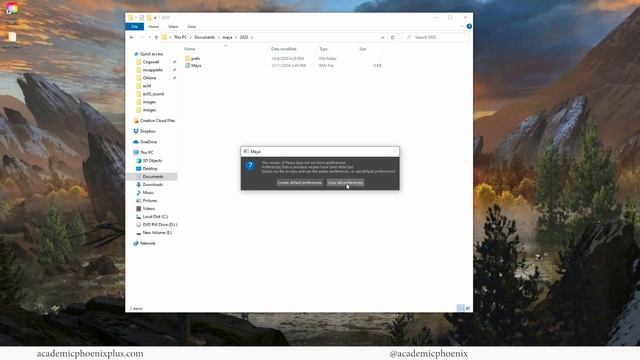Switch to large icons view in the status bar

click(468, 308)
